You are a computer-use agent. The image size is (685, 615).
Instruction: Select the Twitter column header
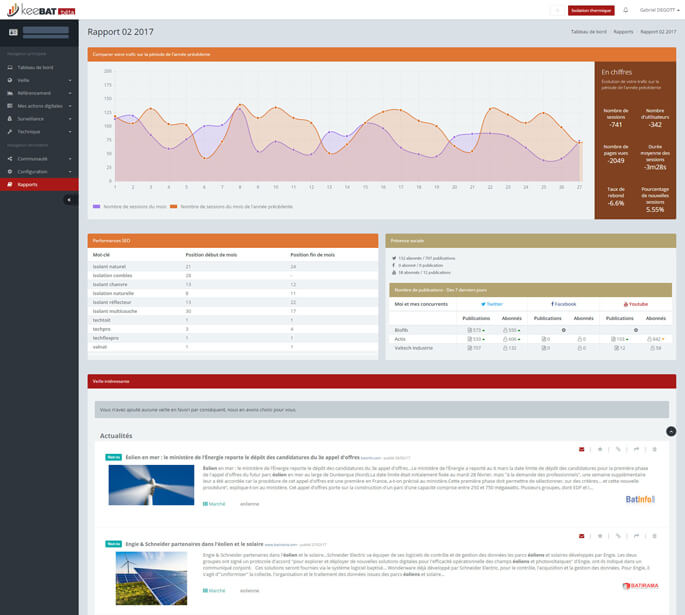click(492, 304)
